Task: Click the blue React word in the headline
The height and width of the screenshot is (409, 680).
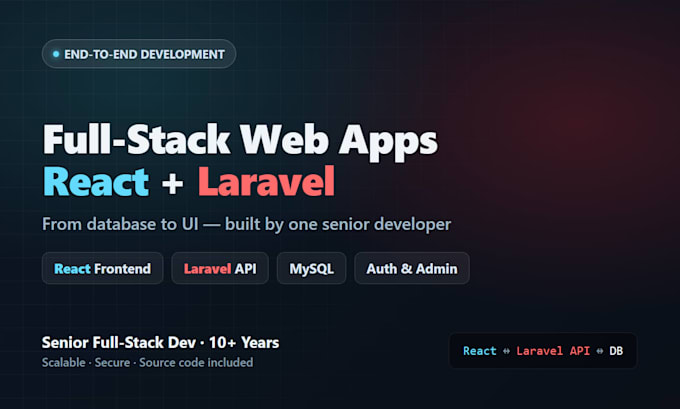Action: 96,182
